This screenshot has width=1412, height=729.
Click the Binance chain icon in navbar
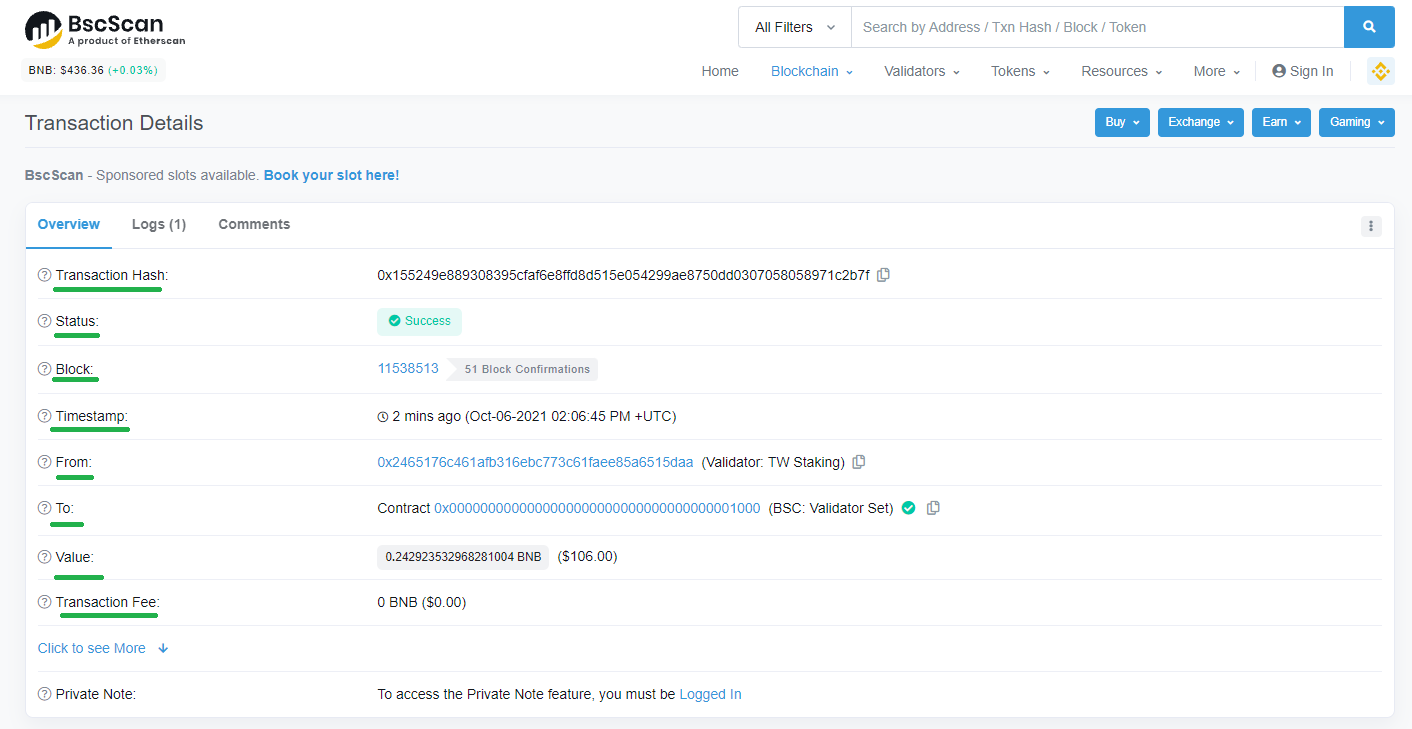tap(1381, 71)
